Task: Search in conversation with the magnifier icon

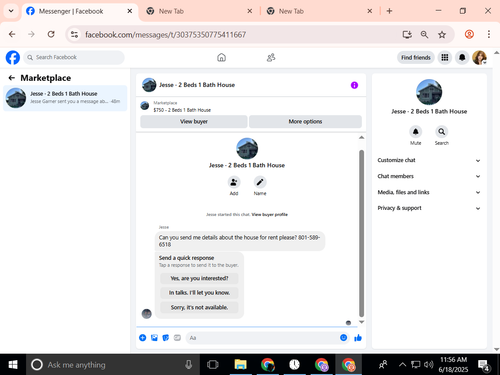Action: (x=442, y=132)
